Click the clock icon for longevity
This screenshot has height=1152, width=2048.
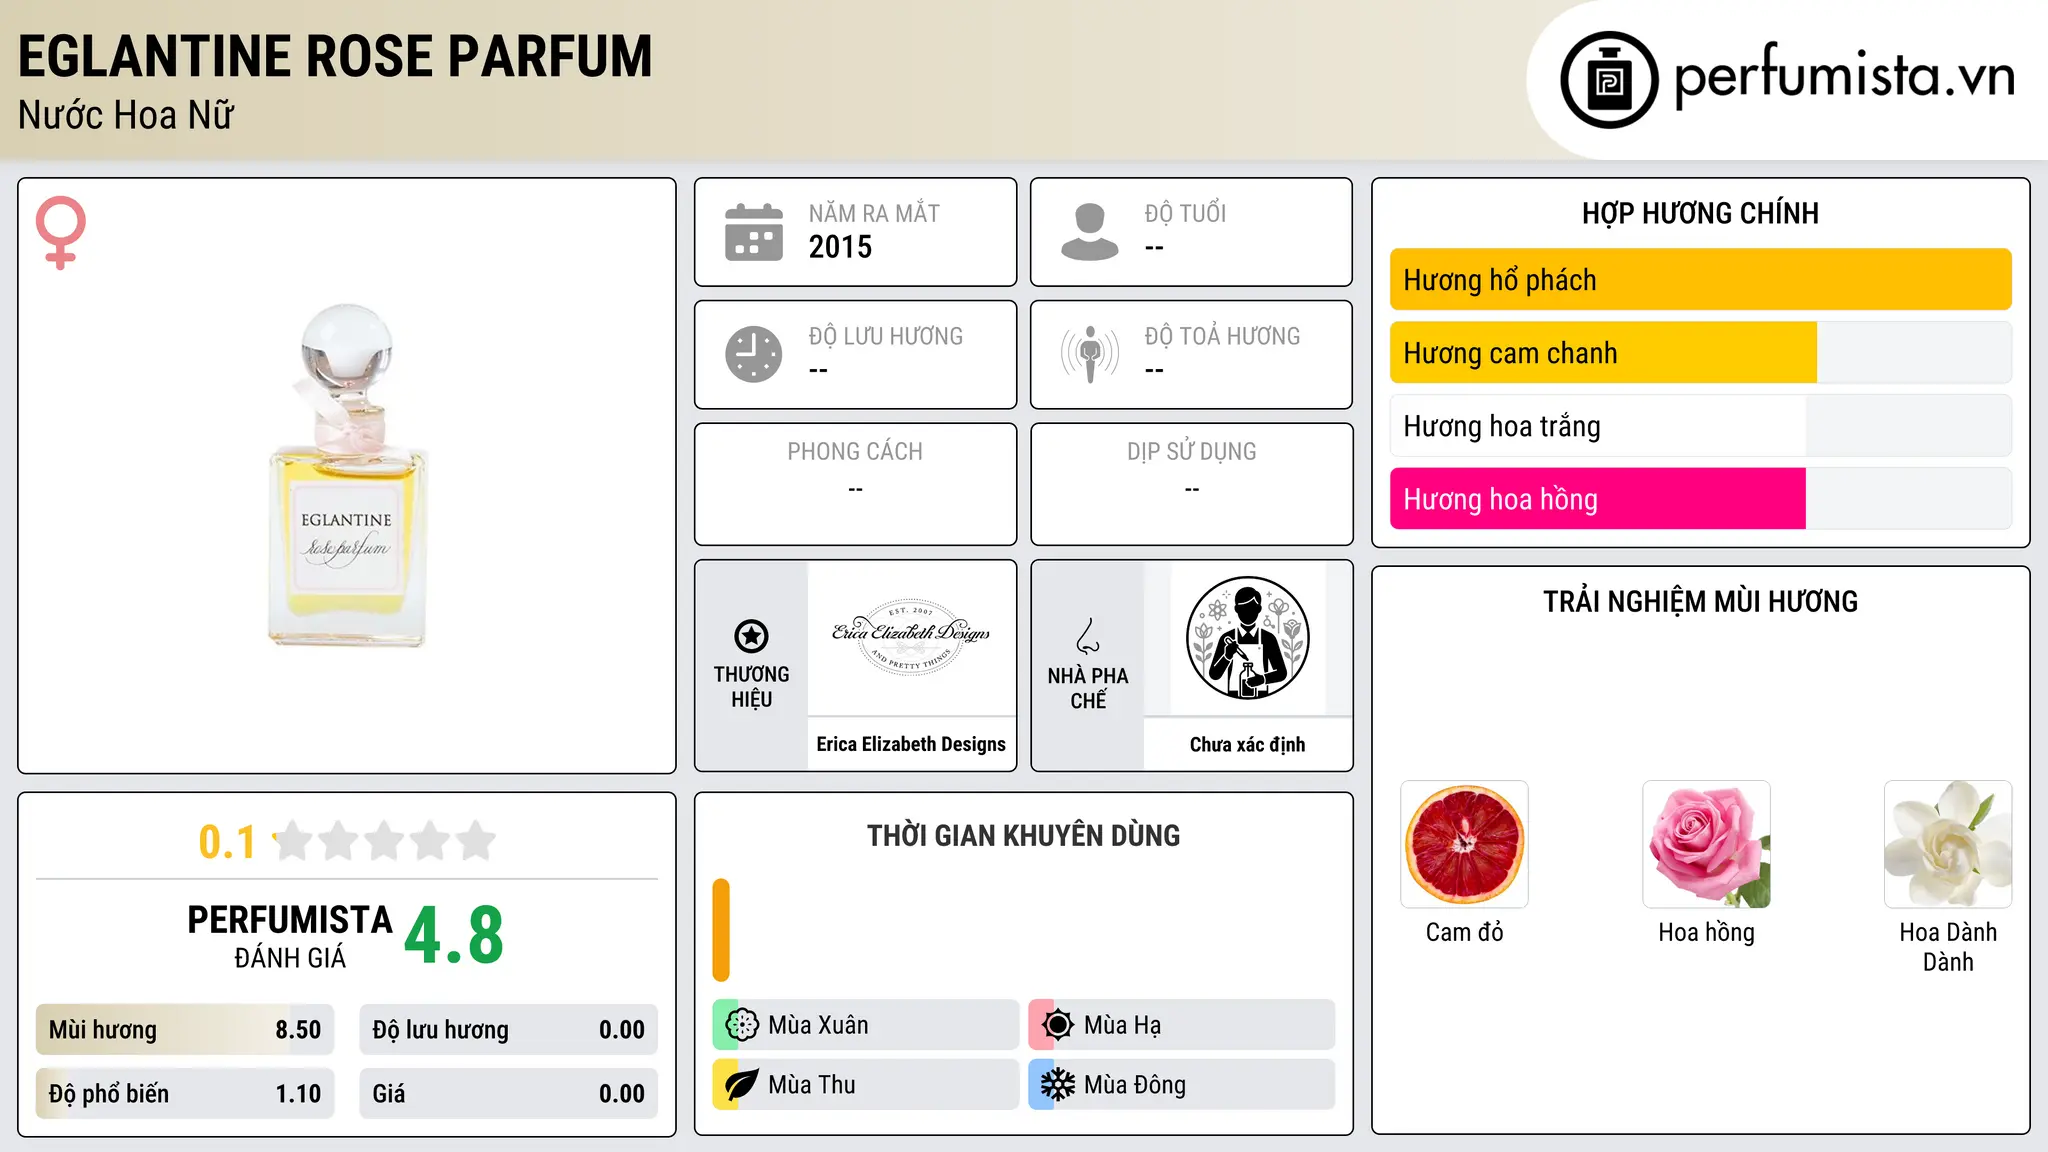point(754,354)
